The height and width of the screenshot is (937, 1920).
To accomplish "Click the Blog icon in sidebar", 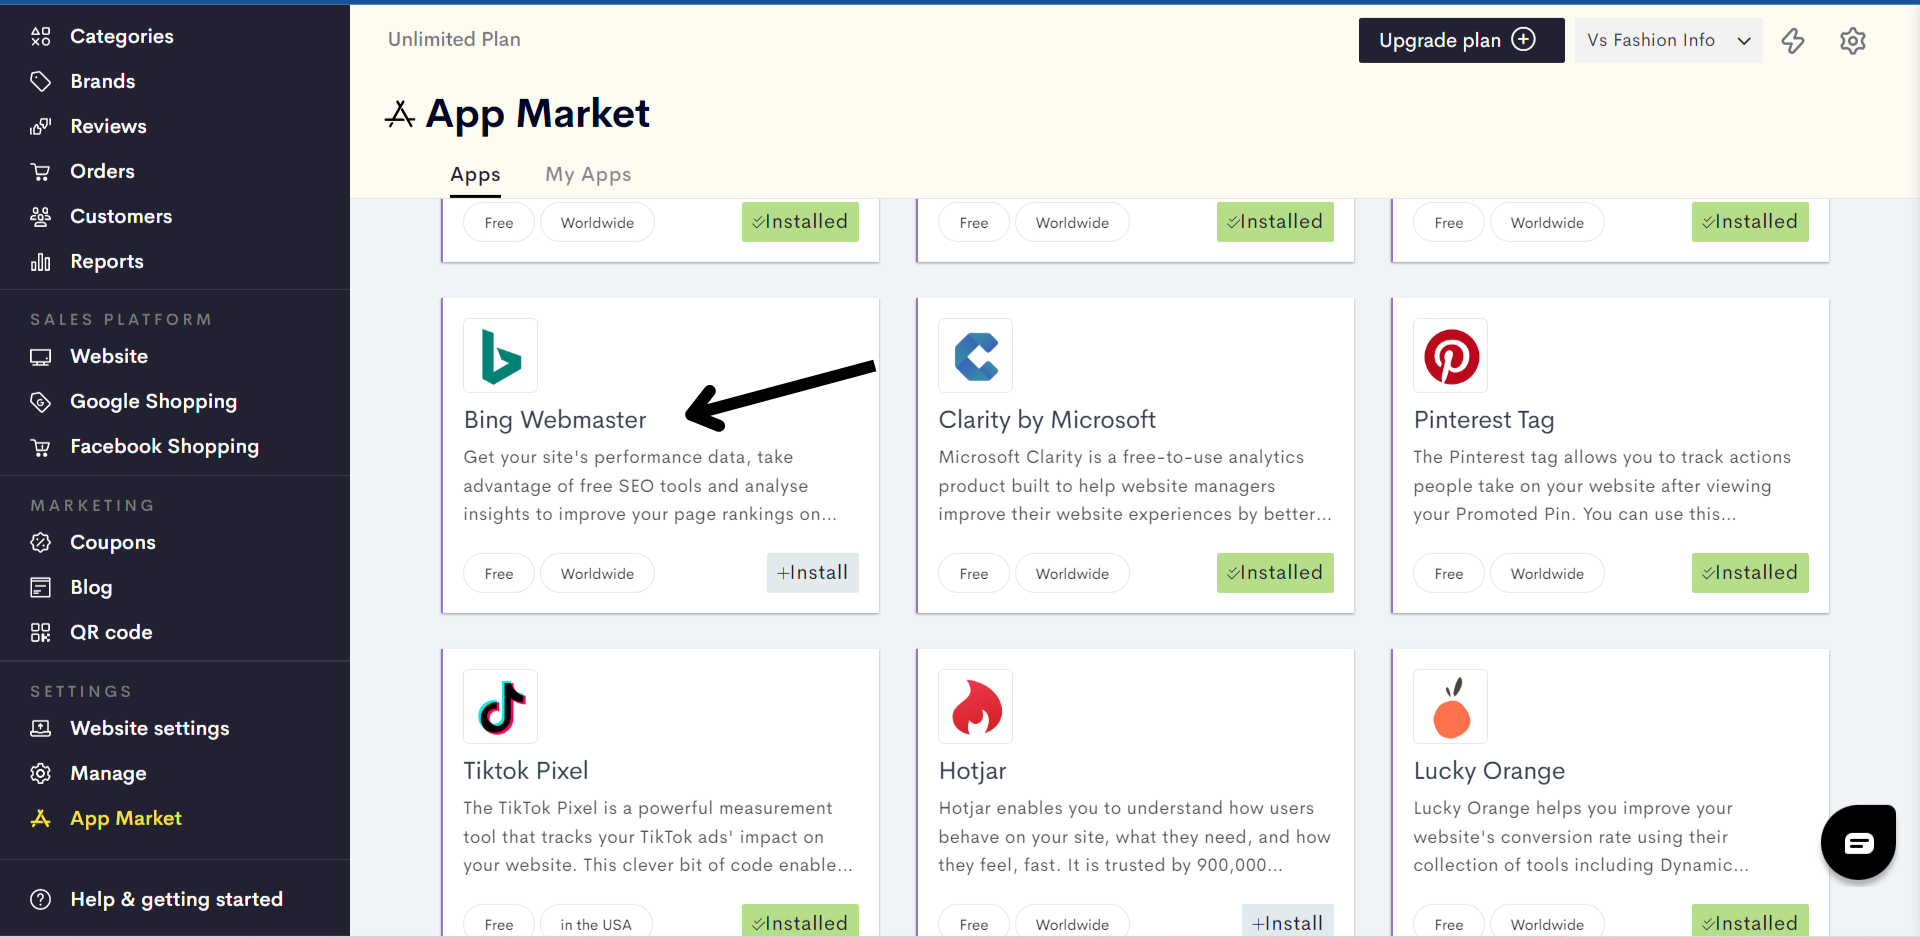I will pos(41,588).
